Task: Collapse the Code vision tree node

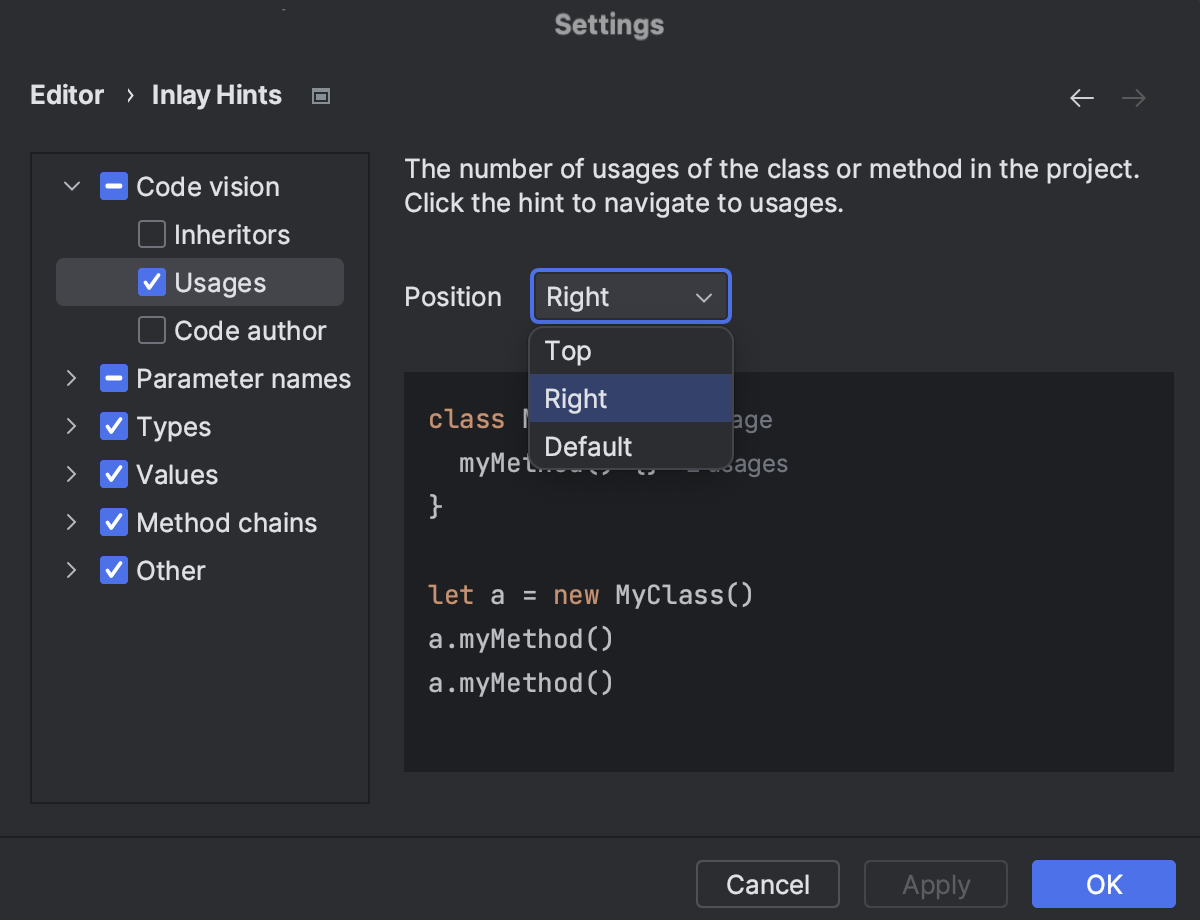Action: 71,186
